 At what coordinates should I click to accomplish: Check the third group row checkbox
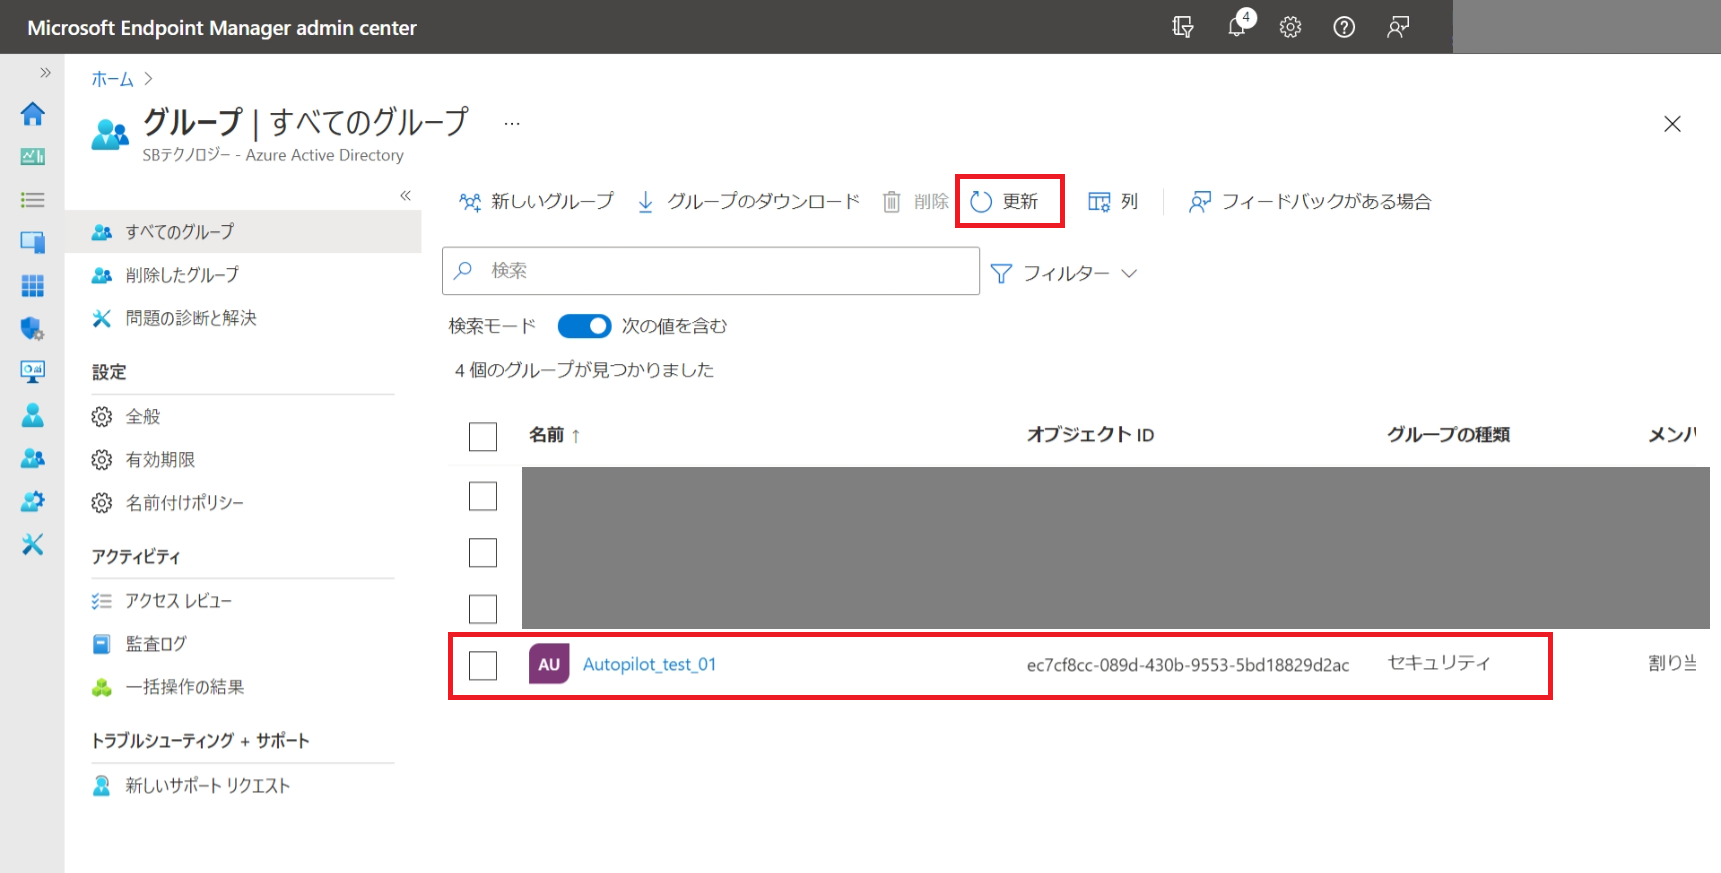click(x=483, y=609)
